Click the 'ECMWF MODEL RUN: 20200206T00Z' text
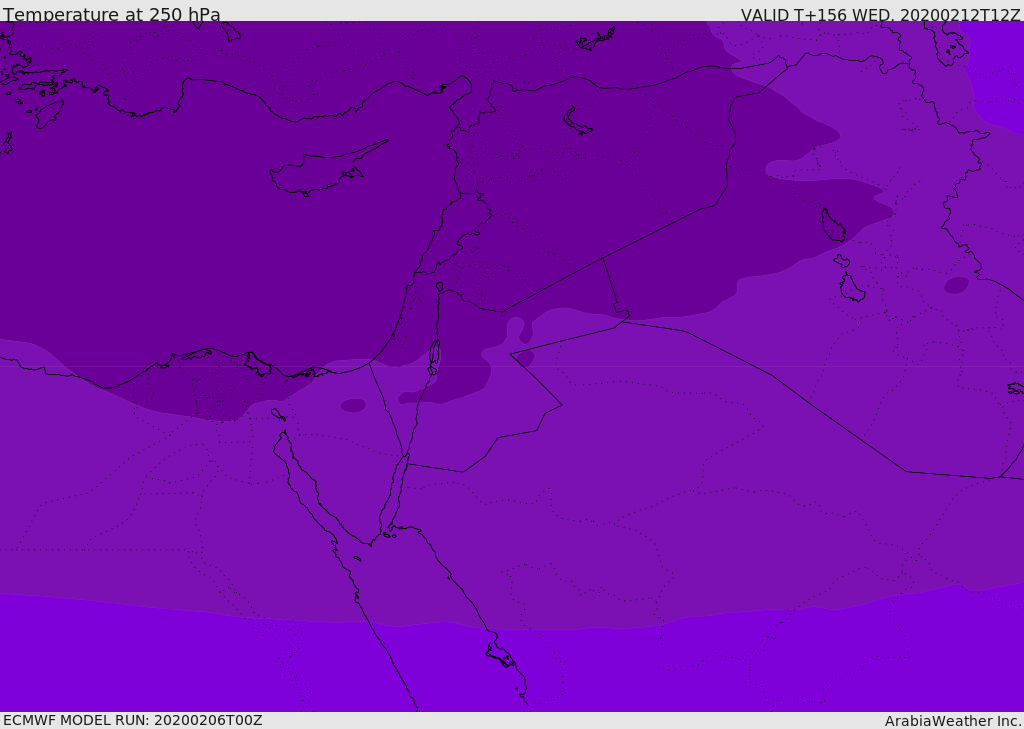Screen dimensions: 1024x729 [133, 720]
